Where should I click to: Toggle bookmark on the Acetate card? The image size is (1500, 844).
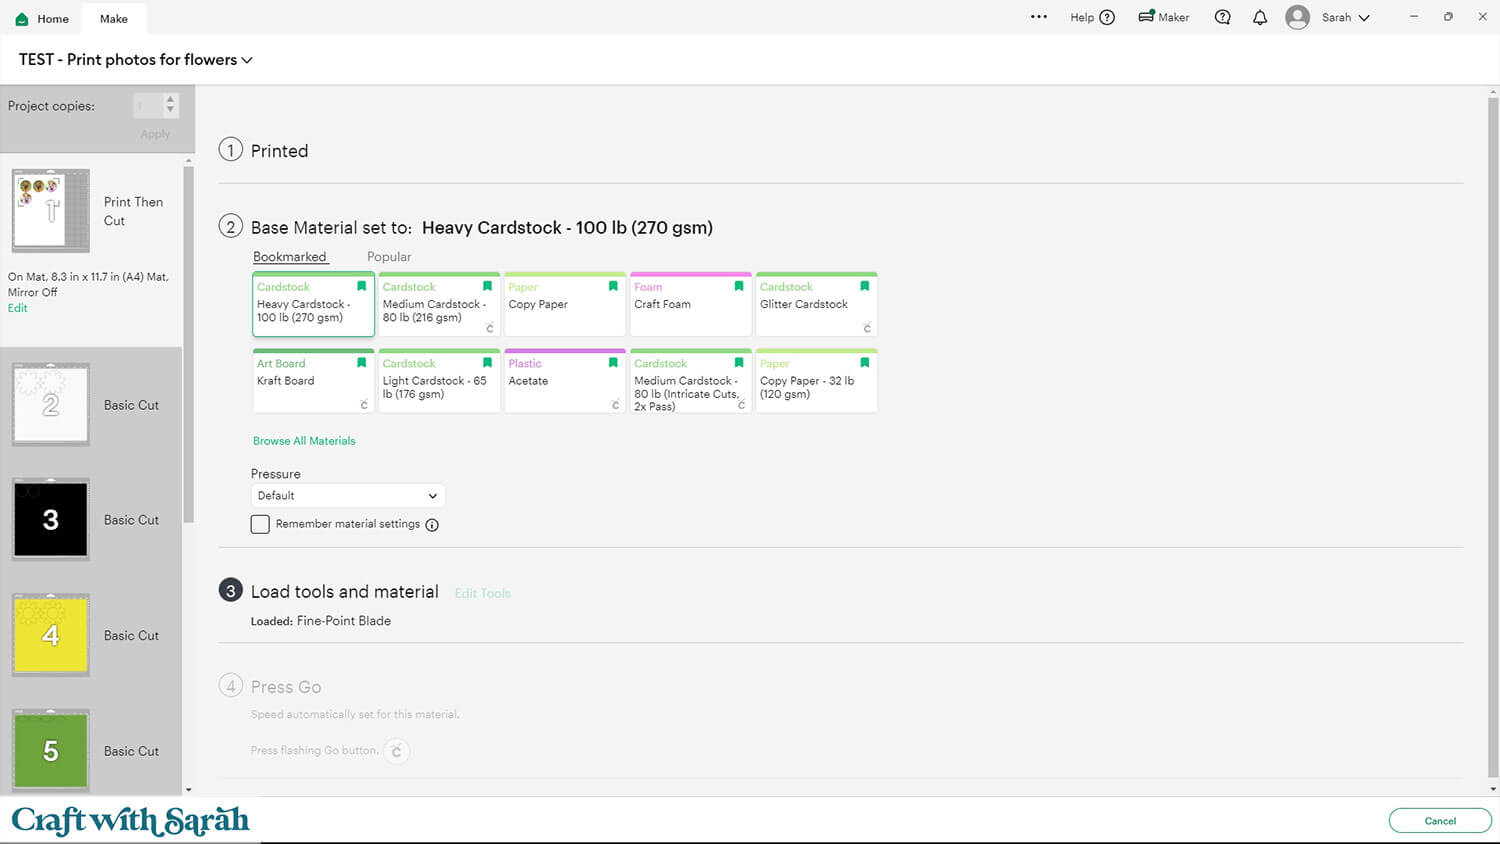click(613, 363)
